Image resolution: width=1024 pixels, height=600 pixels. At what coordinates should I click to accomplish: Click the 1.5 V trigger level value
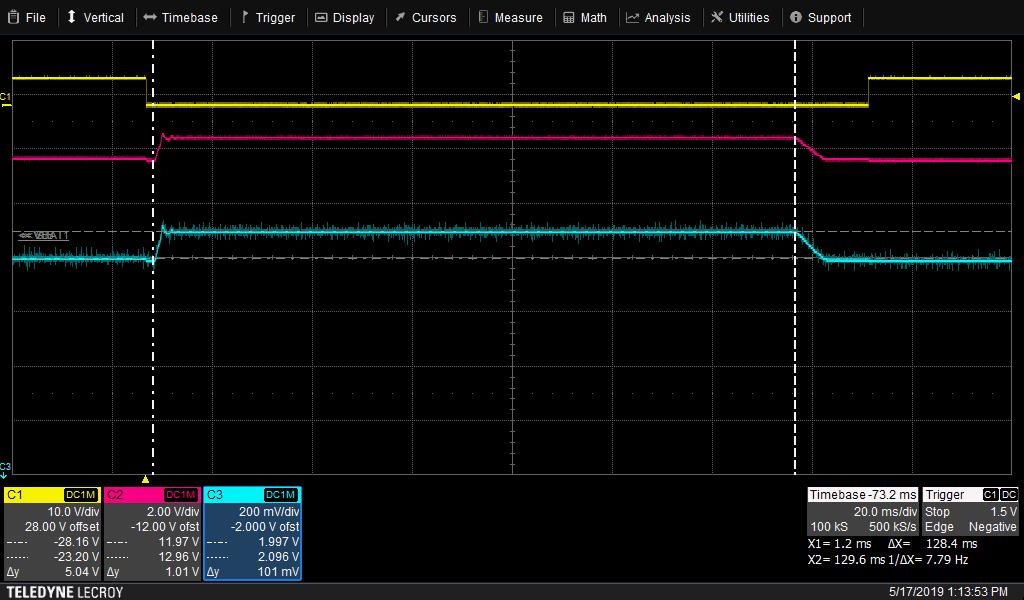pos(1004,511)
